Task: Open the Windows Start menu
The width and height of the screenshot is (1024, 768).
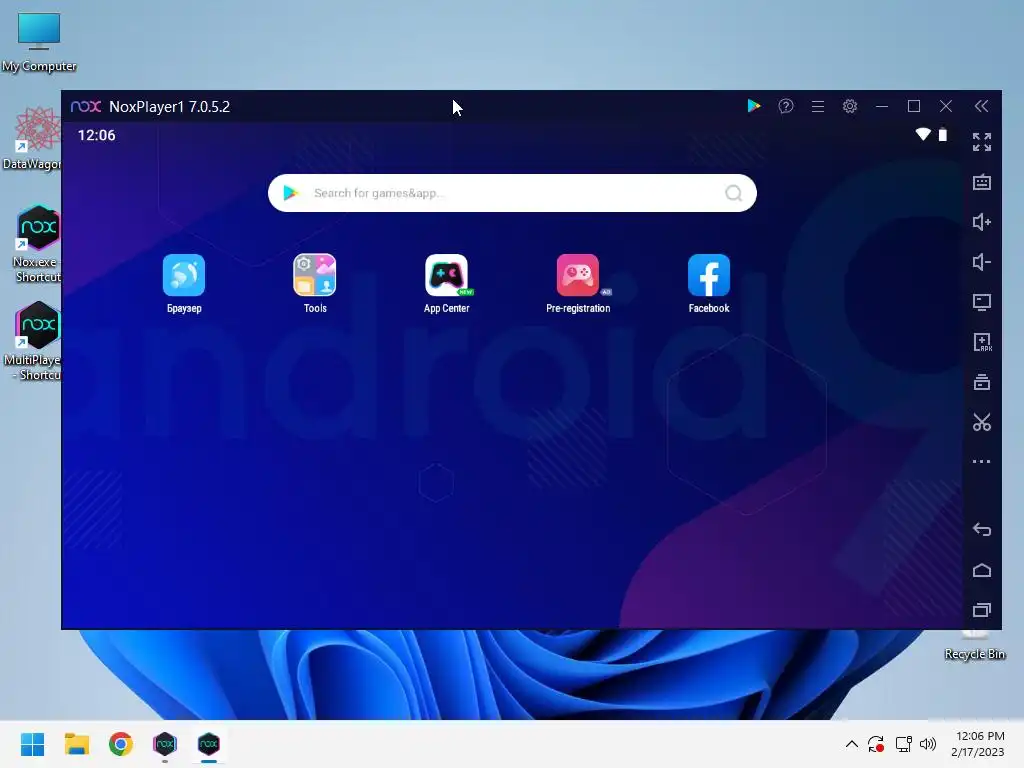Action: coord(32,744)
